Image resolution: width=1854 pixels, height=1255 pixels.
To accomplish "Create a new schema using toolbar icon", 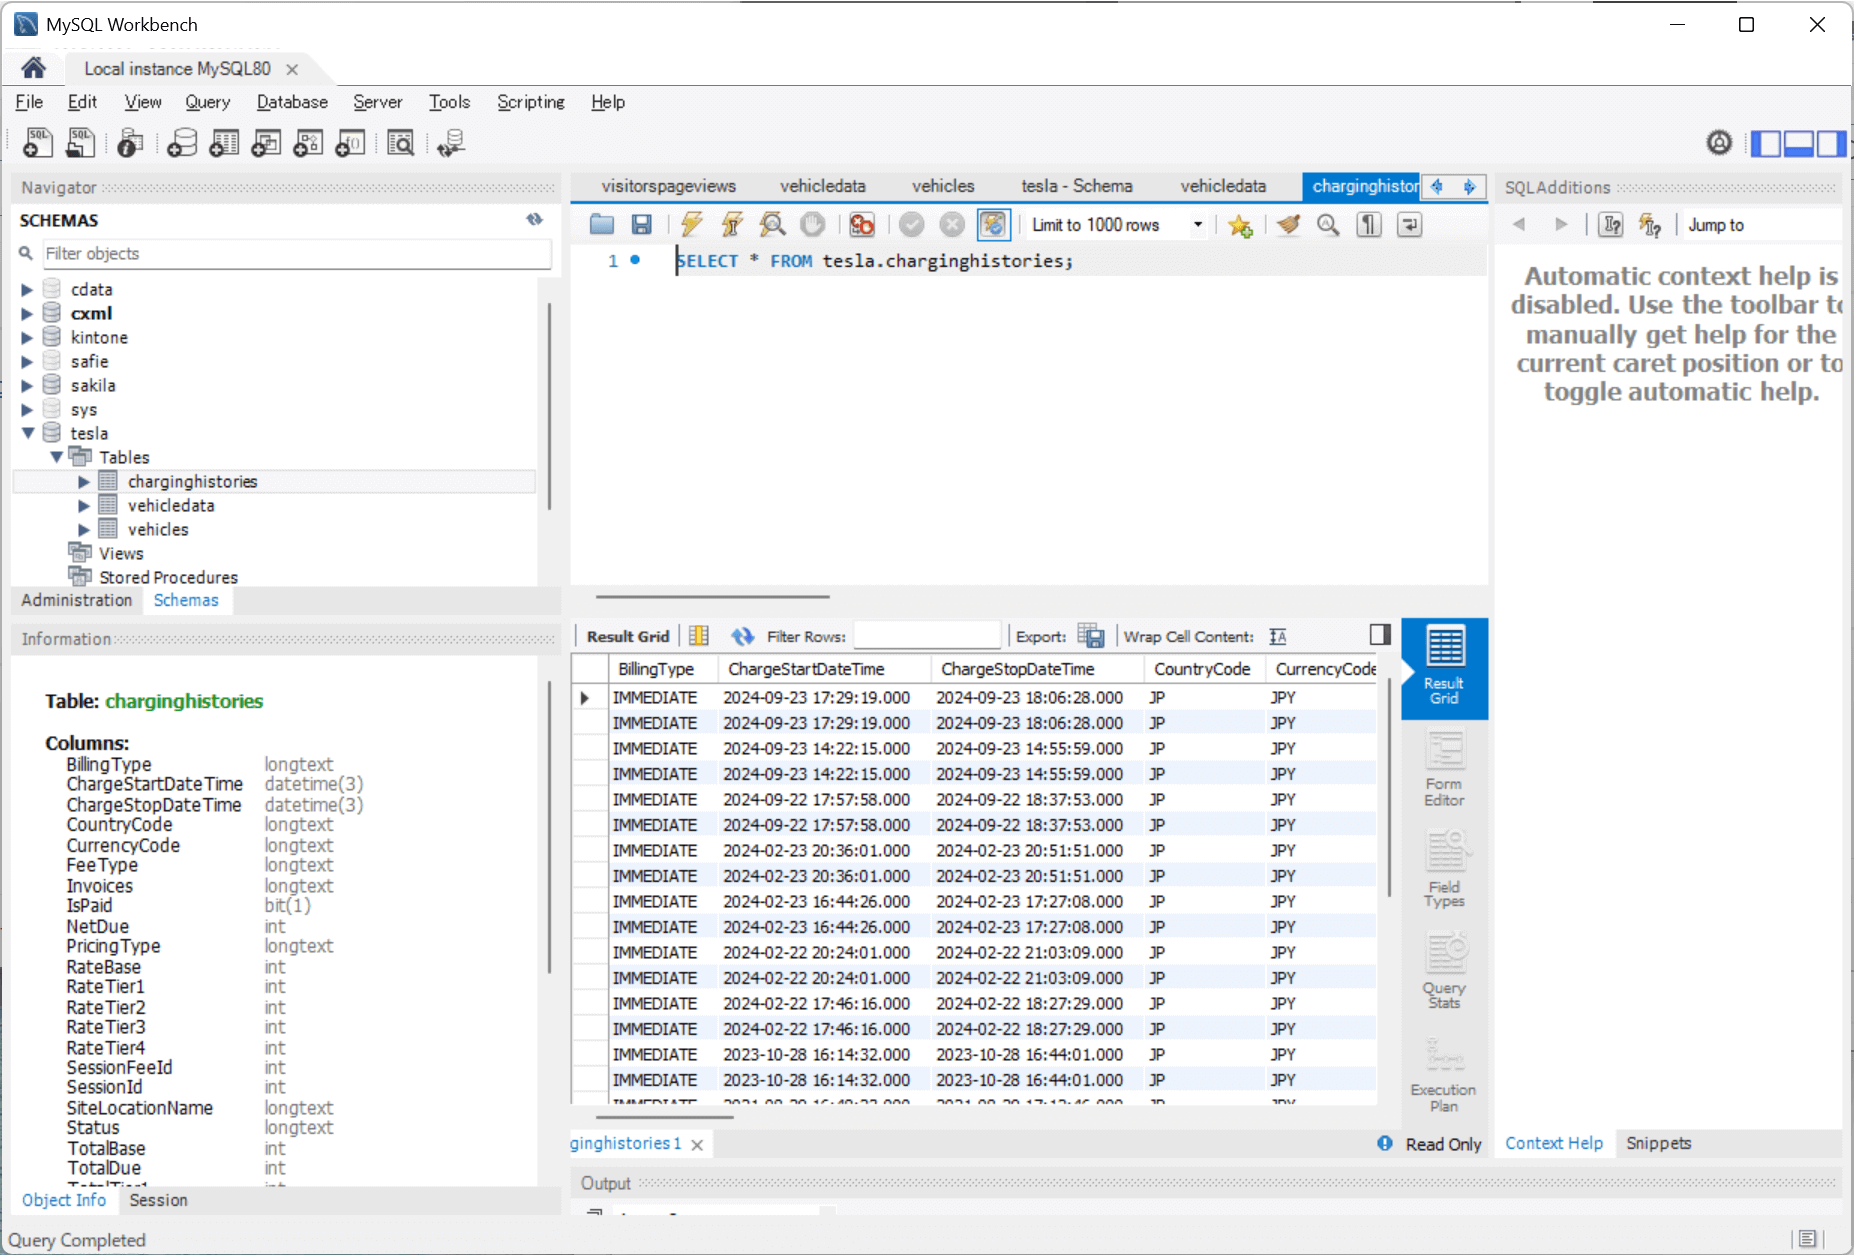I will 182,144.
